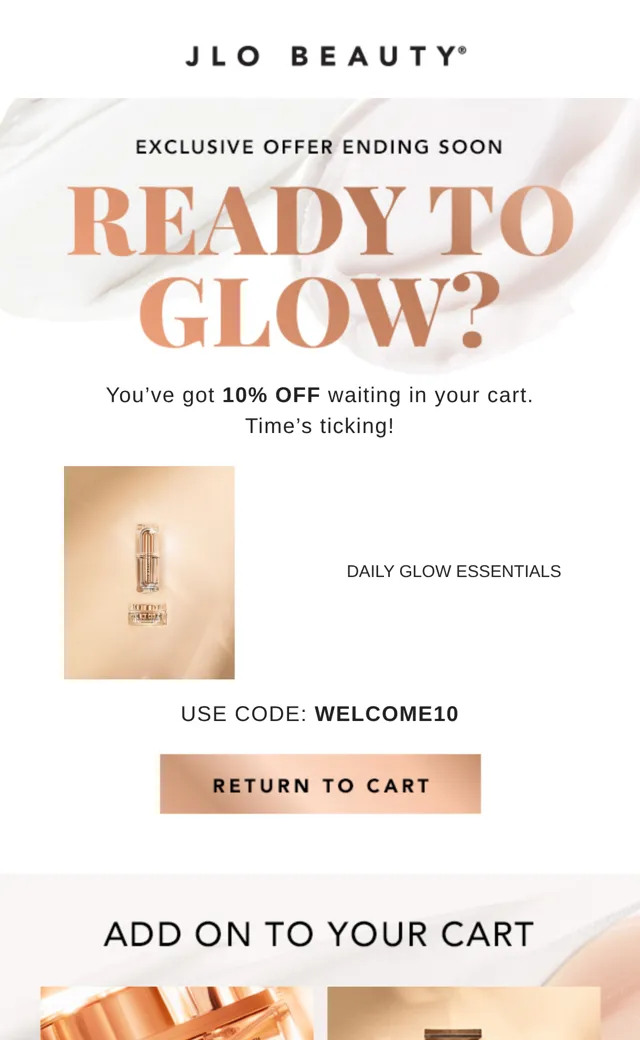Open the right add-on product thumbnail
Image resolution: width=640 pixels, height=1040 pixels.
pyautogui.click(x=464, y=1013)
